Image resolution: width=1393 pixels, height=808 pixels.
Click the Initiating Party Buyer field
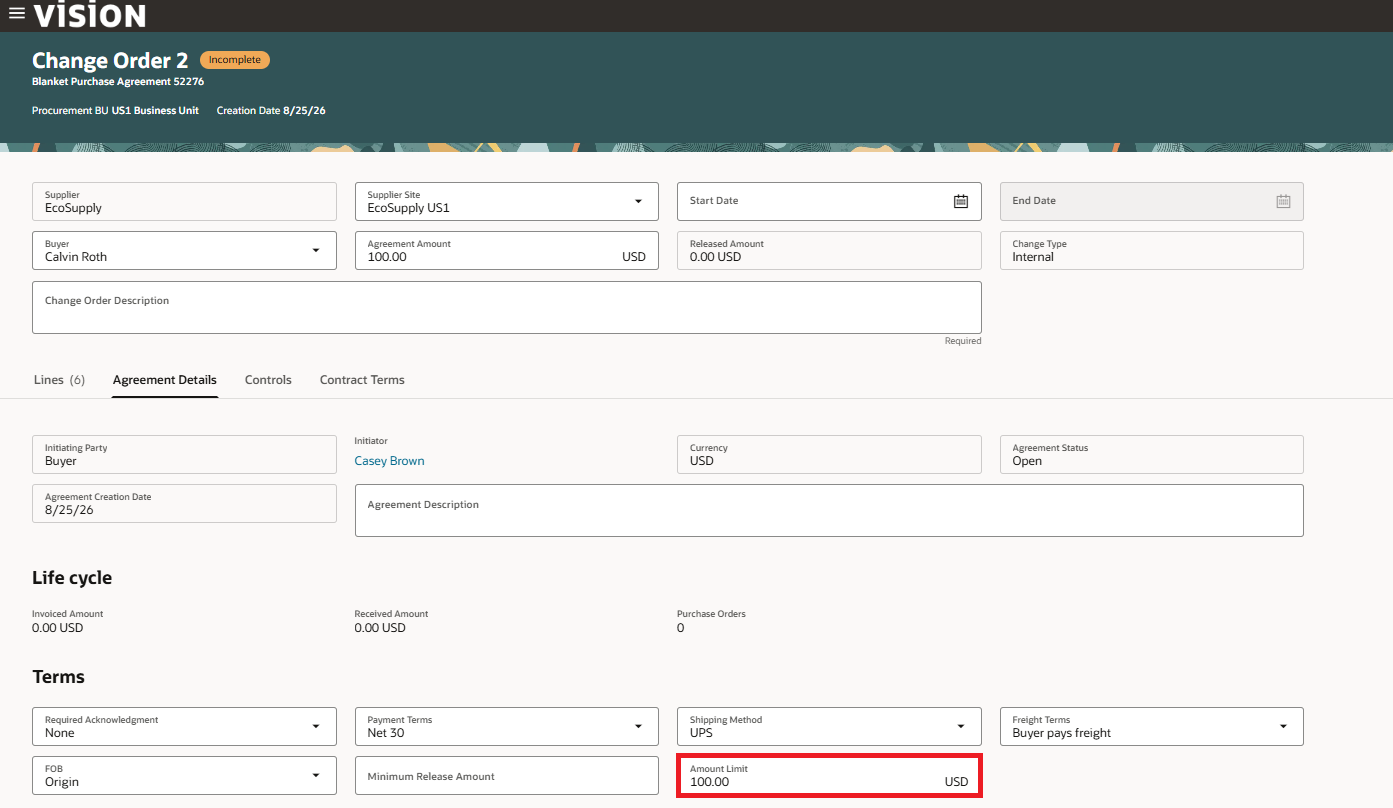[x=184, y=454]
